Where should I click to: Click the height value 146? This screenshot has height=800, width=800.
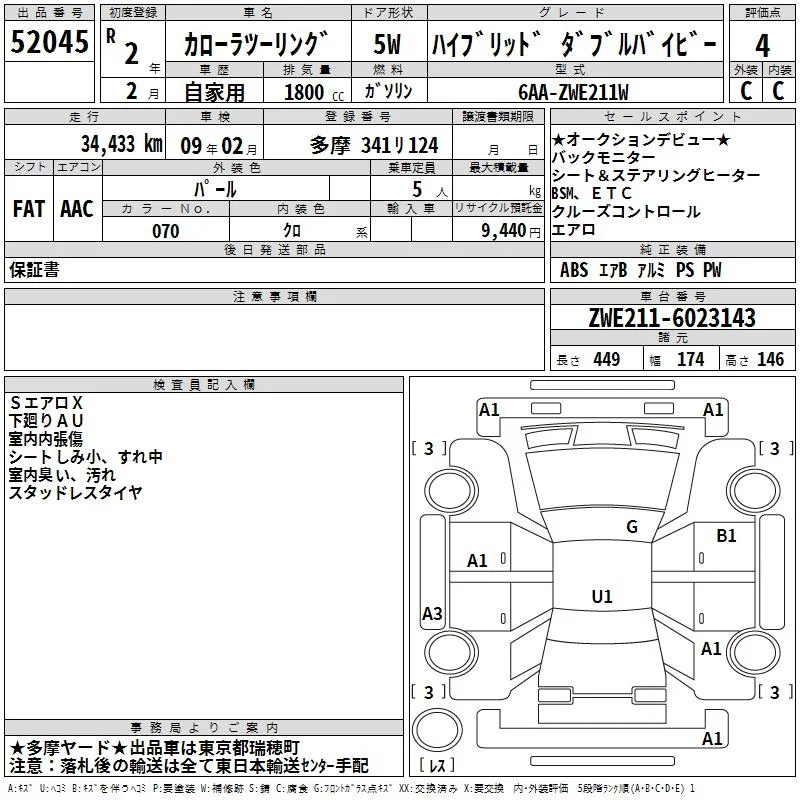click(770, 359)
